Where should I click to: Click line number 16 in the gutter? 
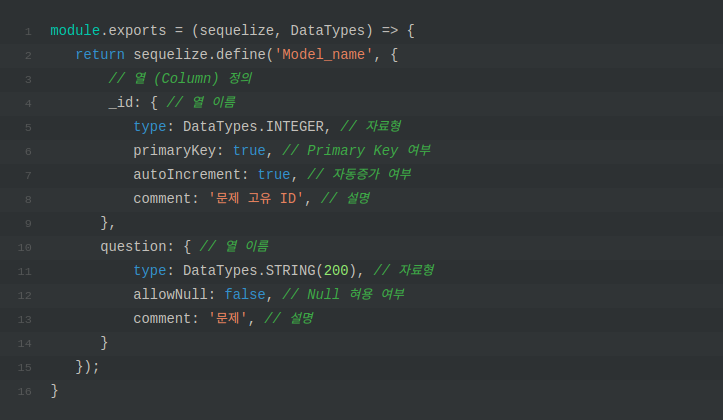click(24, 391)
